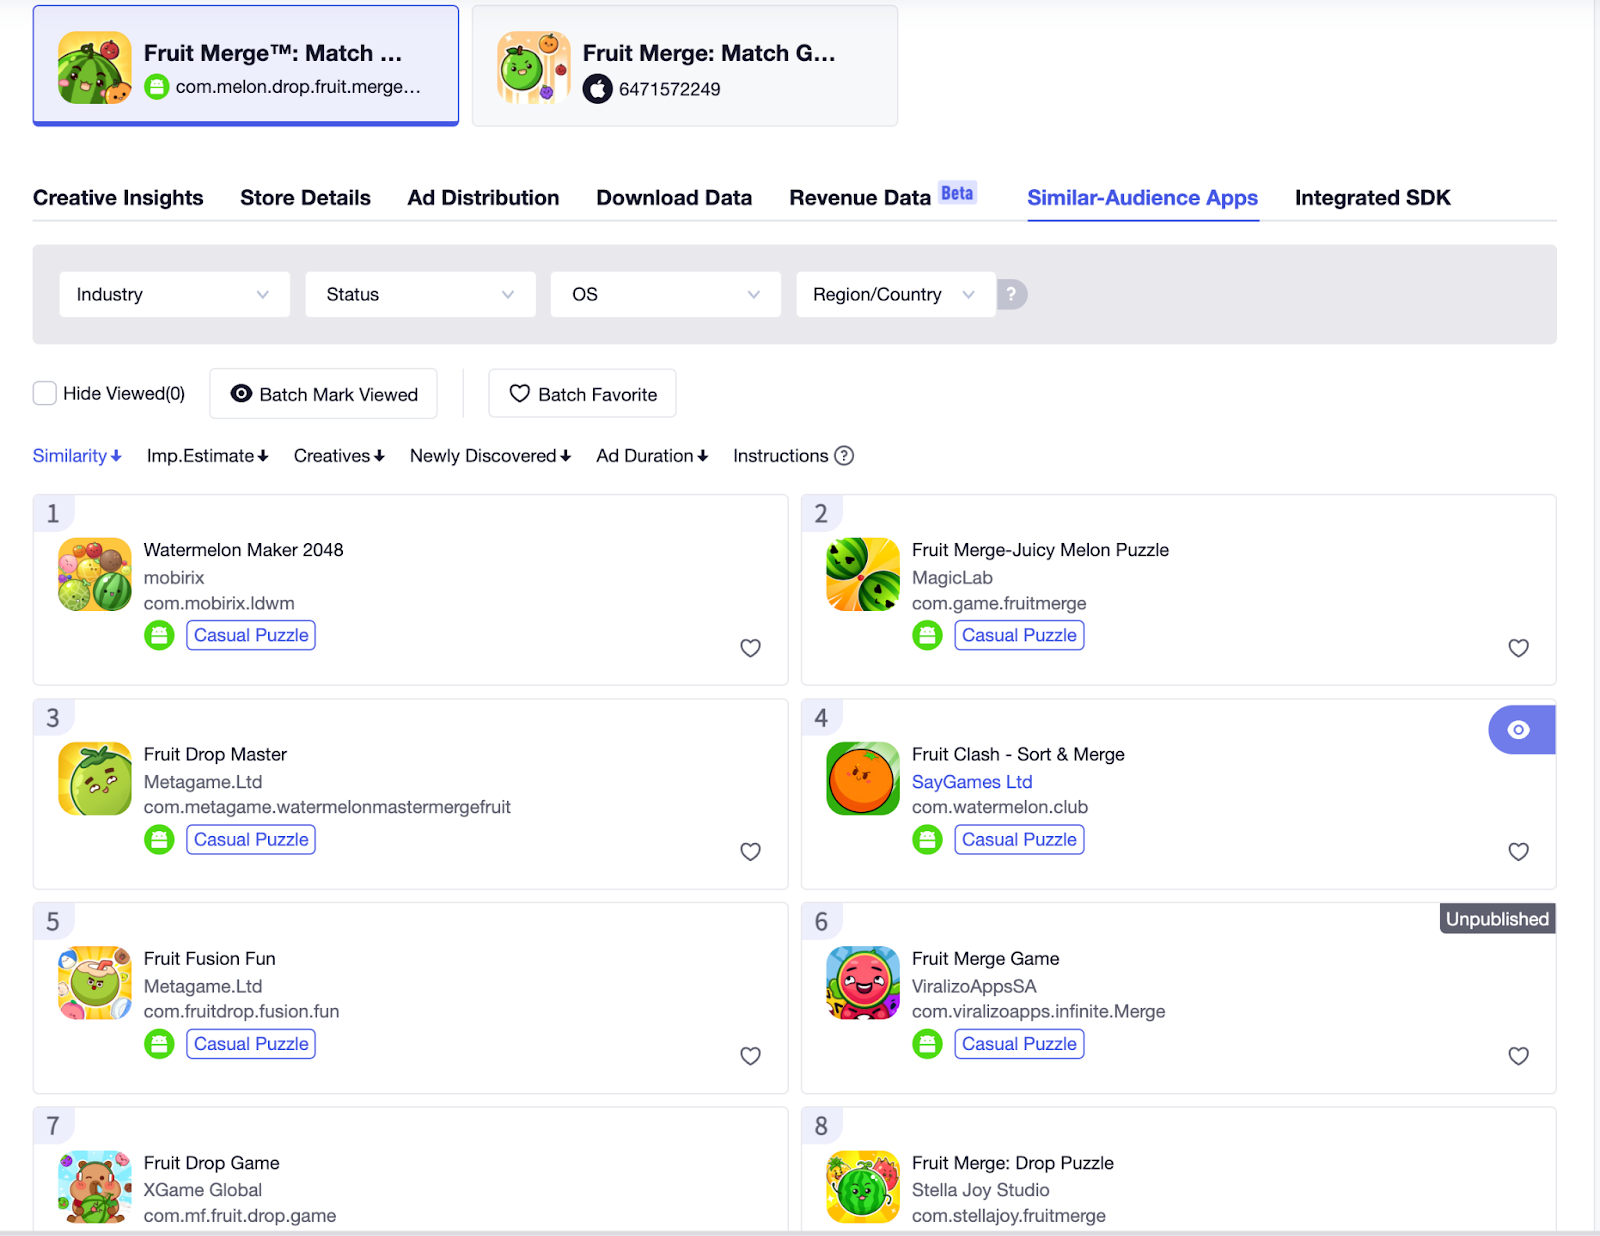The image size is (1600, 1236).
Task: Click Casual Puzzle tag on Fruit Merge Game
Action: point(1019,1044)
